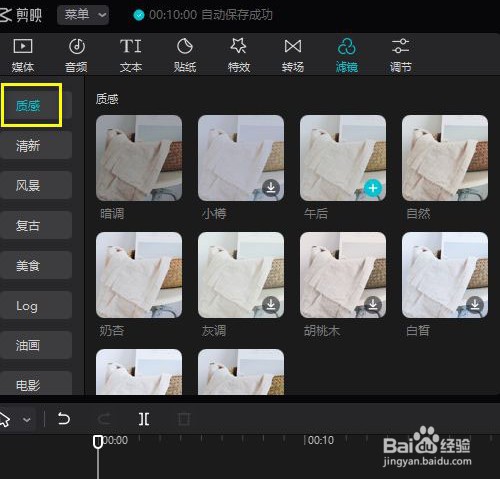Click the 剪映 app logo
The width and height of the screenshot is (500, 479).
click(21, 15)
